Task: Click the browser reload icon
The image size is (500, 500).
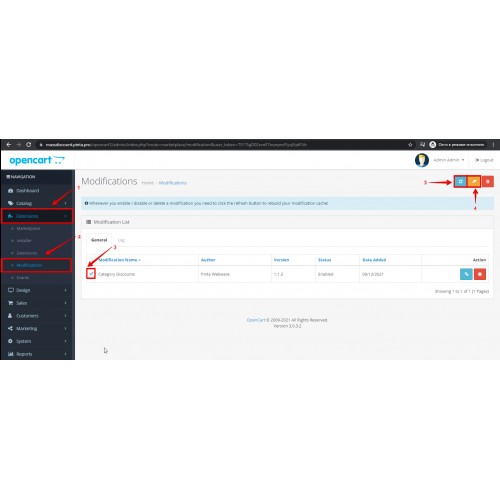Action: [x=29, y=145]
